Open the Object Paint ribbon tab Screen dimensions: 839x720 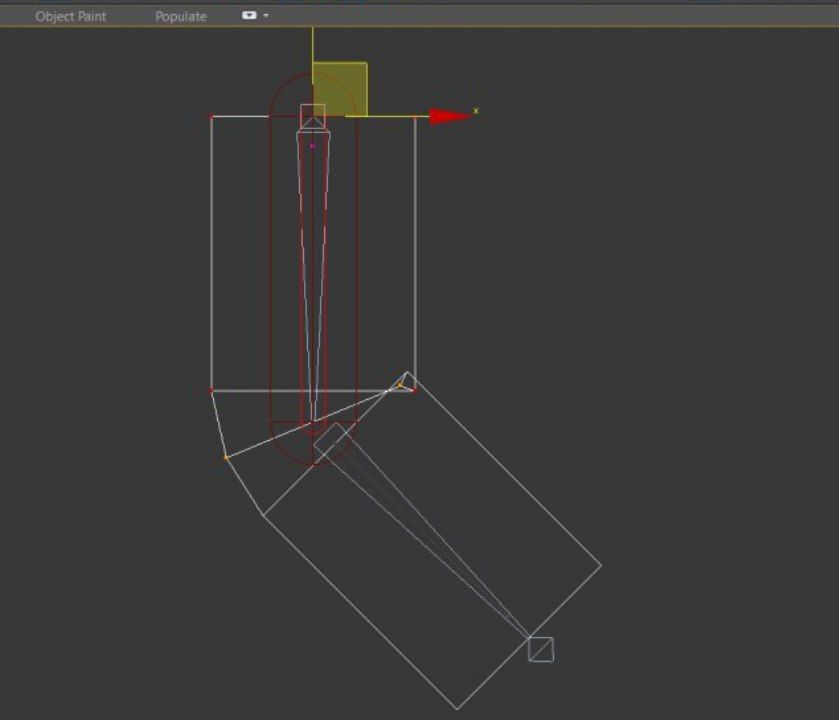coord(71,17)
